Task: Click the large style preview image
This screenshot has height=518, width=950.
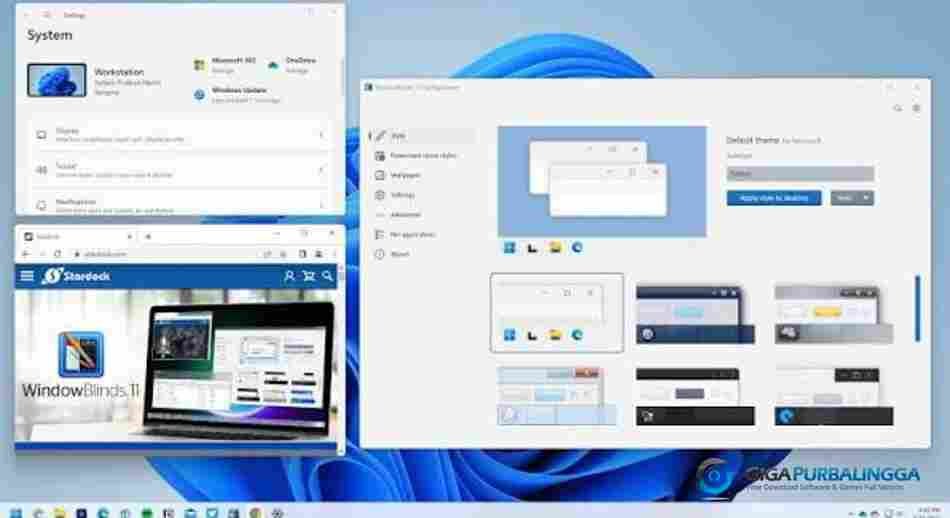Action: coord(602,181)
